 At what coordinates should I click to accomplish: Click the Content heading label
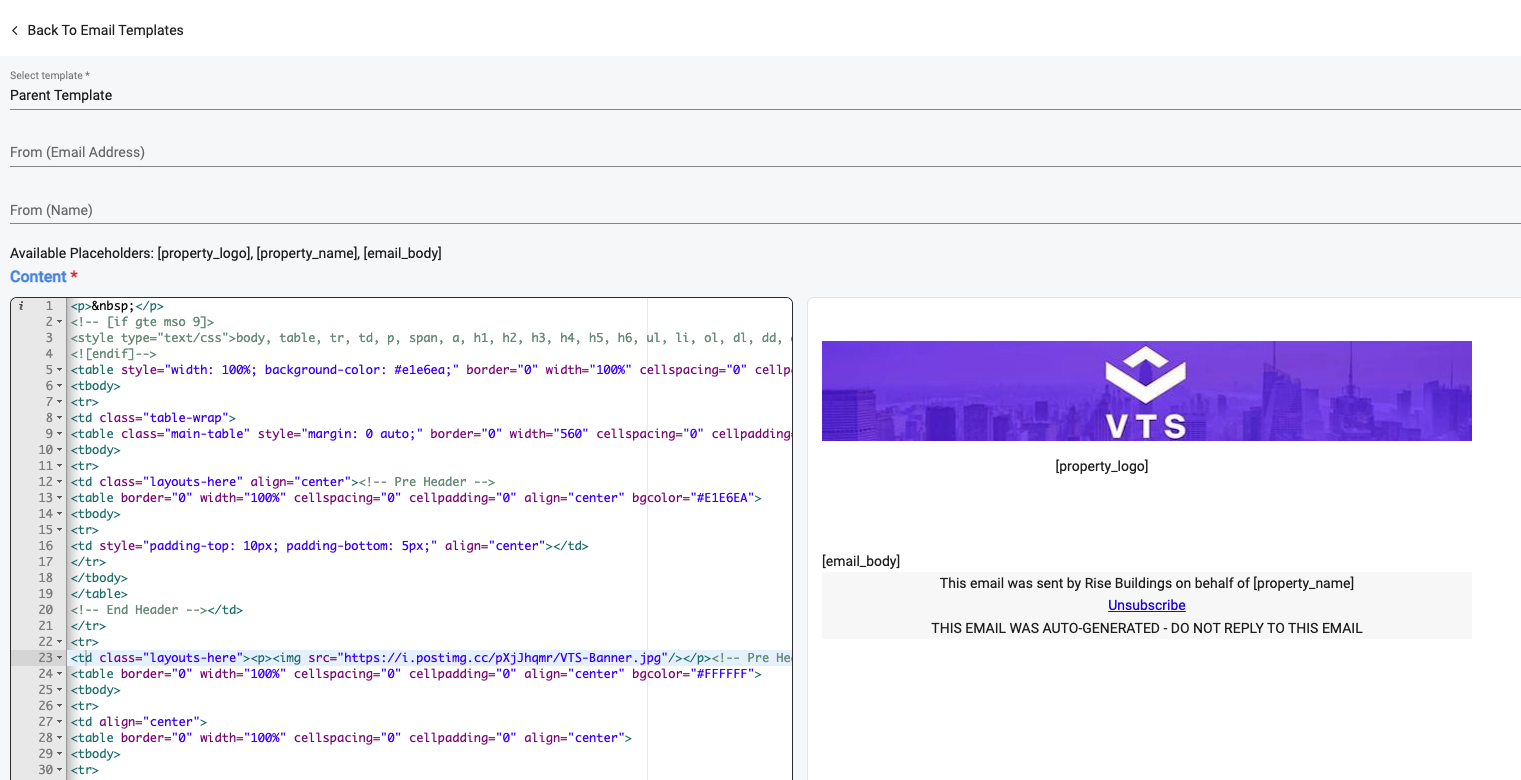38,277
